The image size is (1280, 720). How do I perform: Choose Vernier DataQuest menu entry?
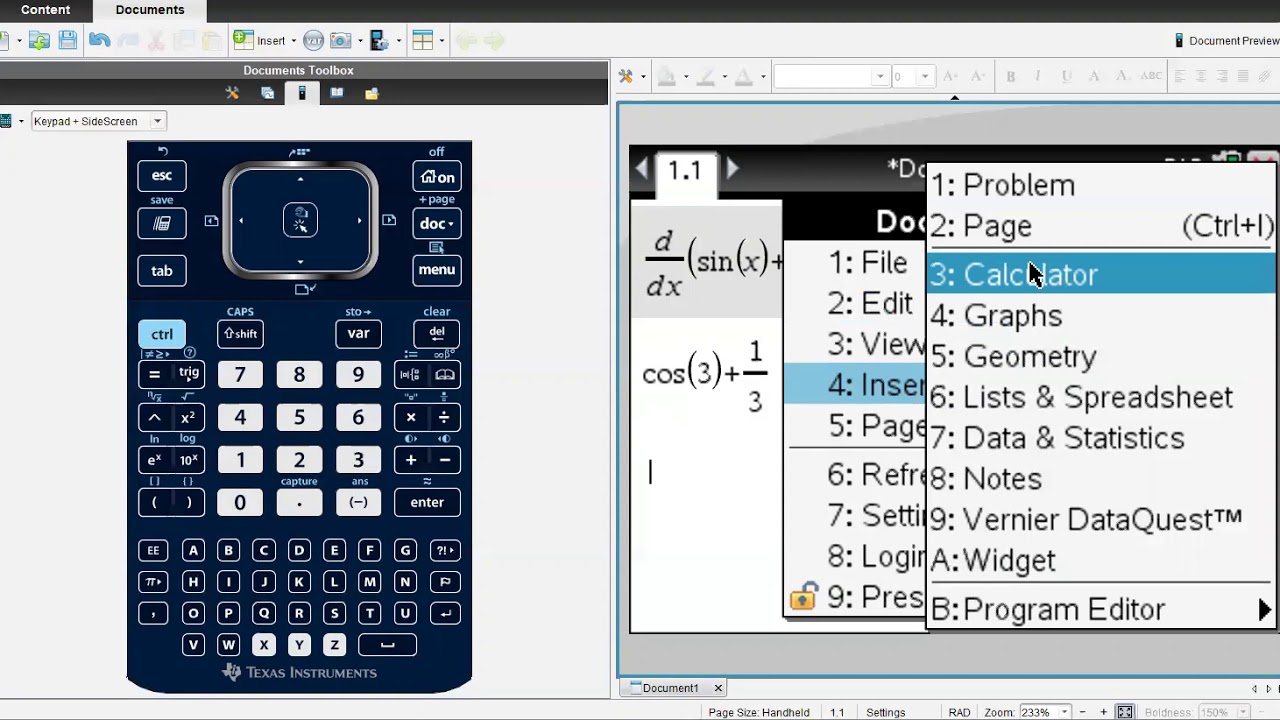[x=1102, y=519]
